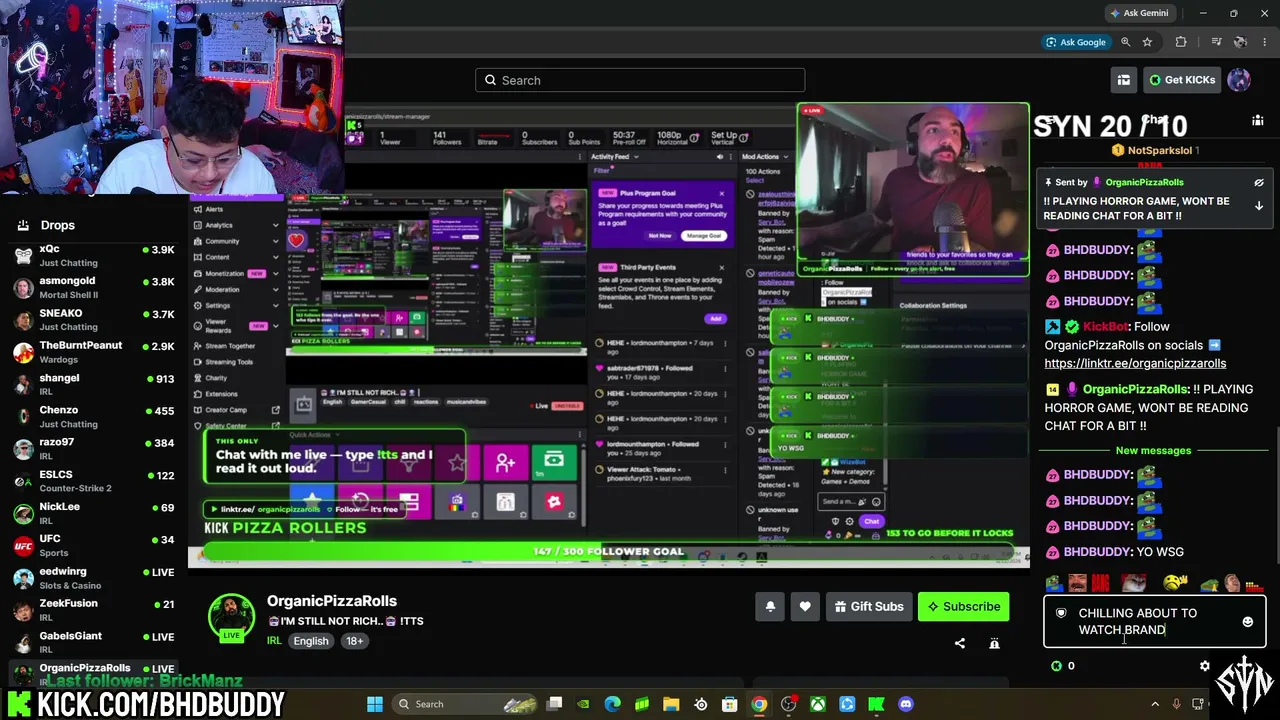Bookmark this page with the star icon

coord(1147,42)
